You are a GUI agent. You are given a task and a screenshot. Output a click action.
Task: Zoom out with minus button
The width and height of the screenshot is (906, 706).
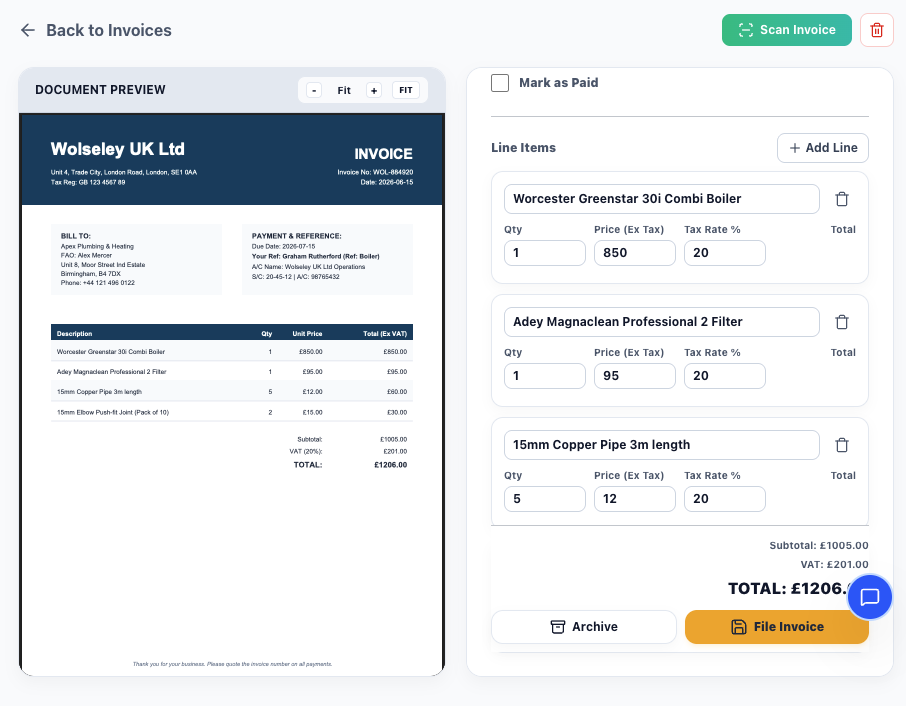(x=314, y=90)
